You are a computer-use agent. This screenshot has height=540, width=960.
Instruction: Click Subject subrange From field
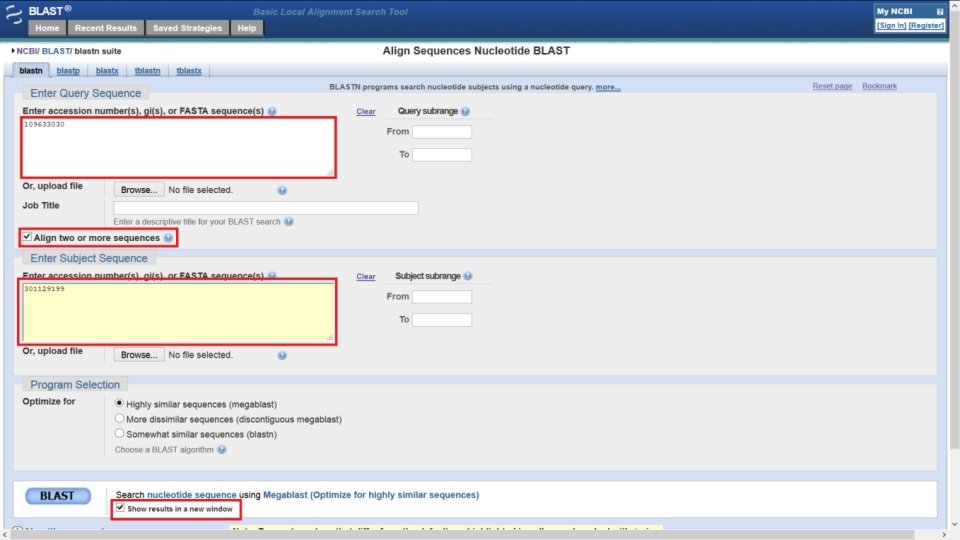coord(442,297)
